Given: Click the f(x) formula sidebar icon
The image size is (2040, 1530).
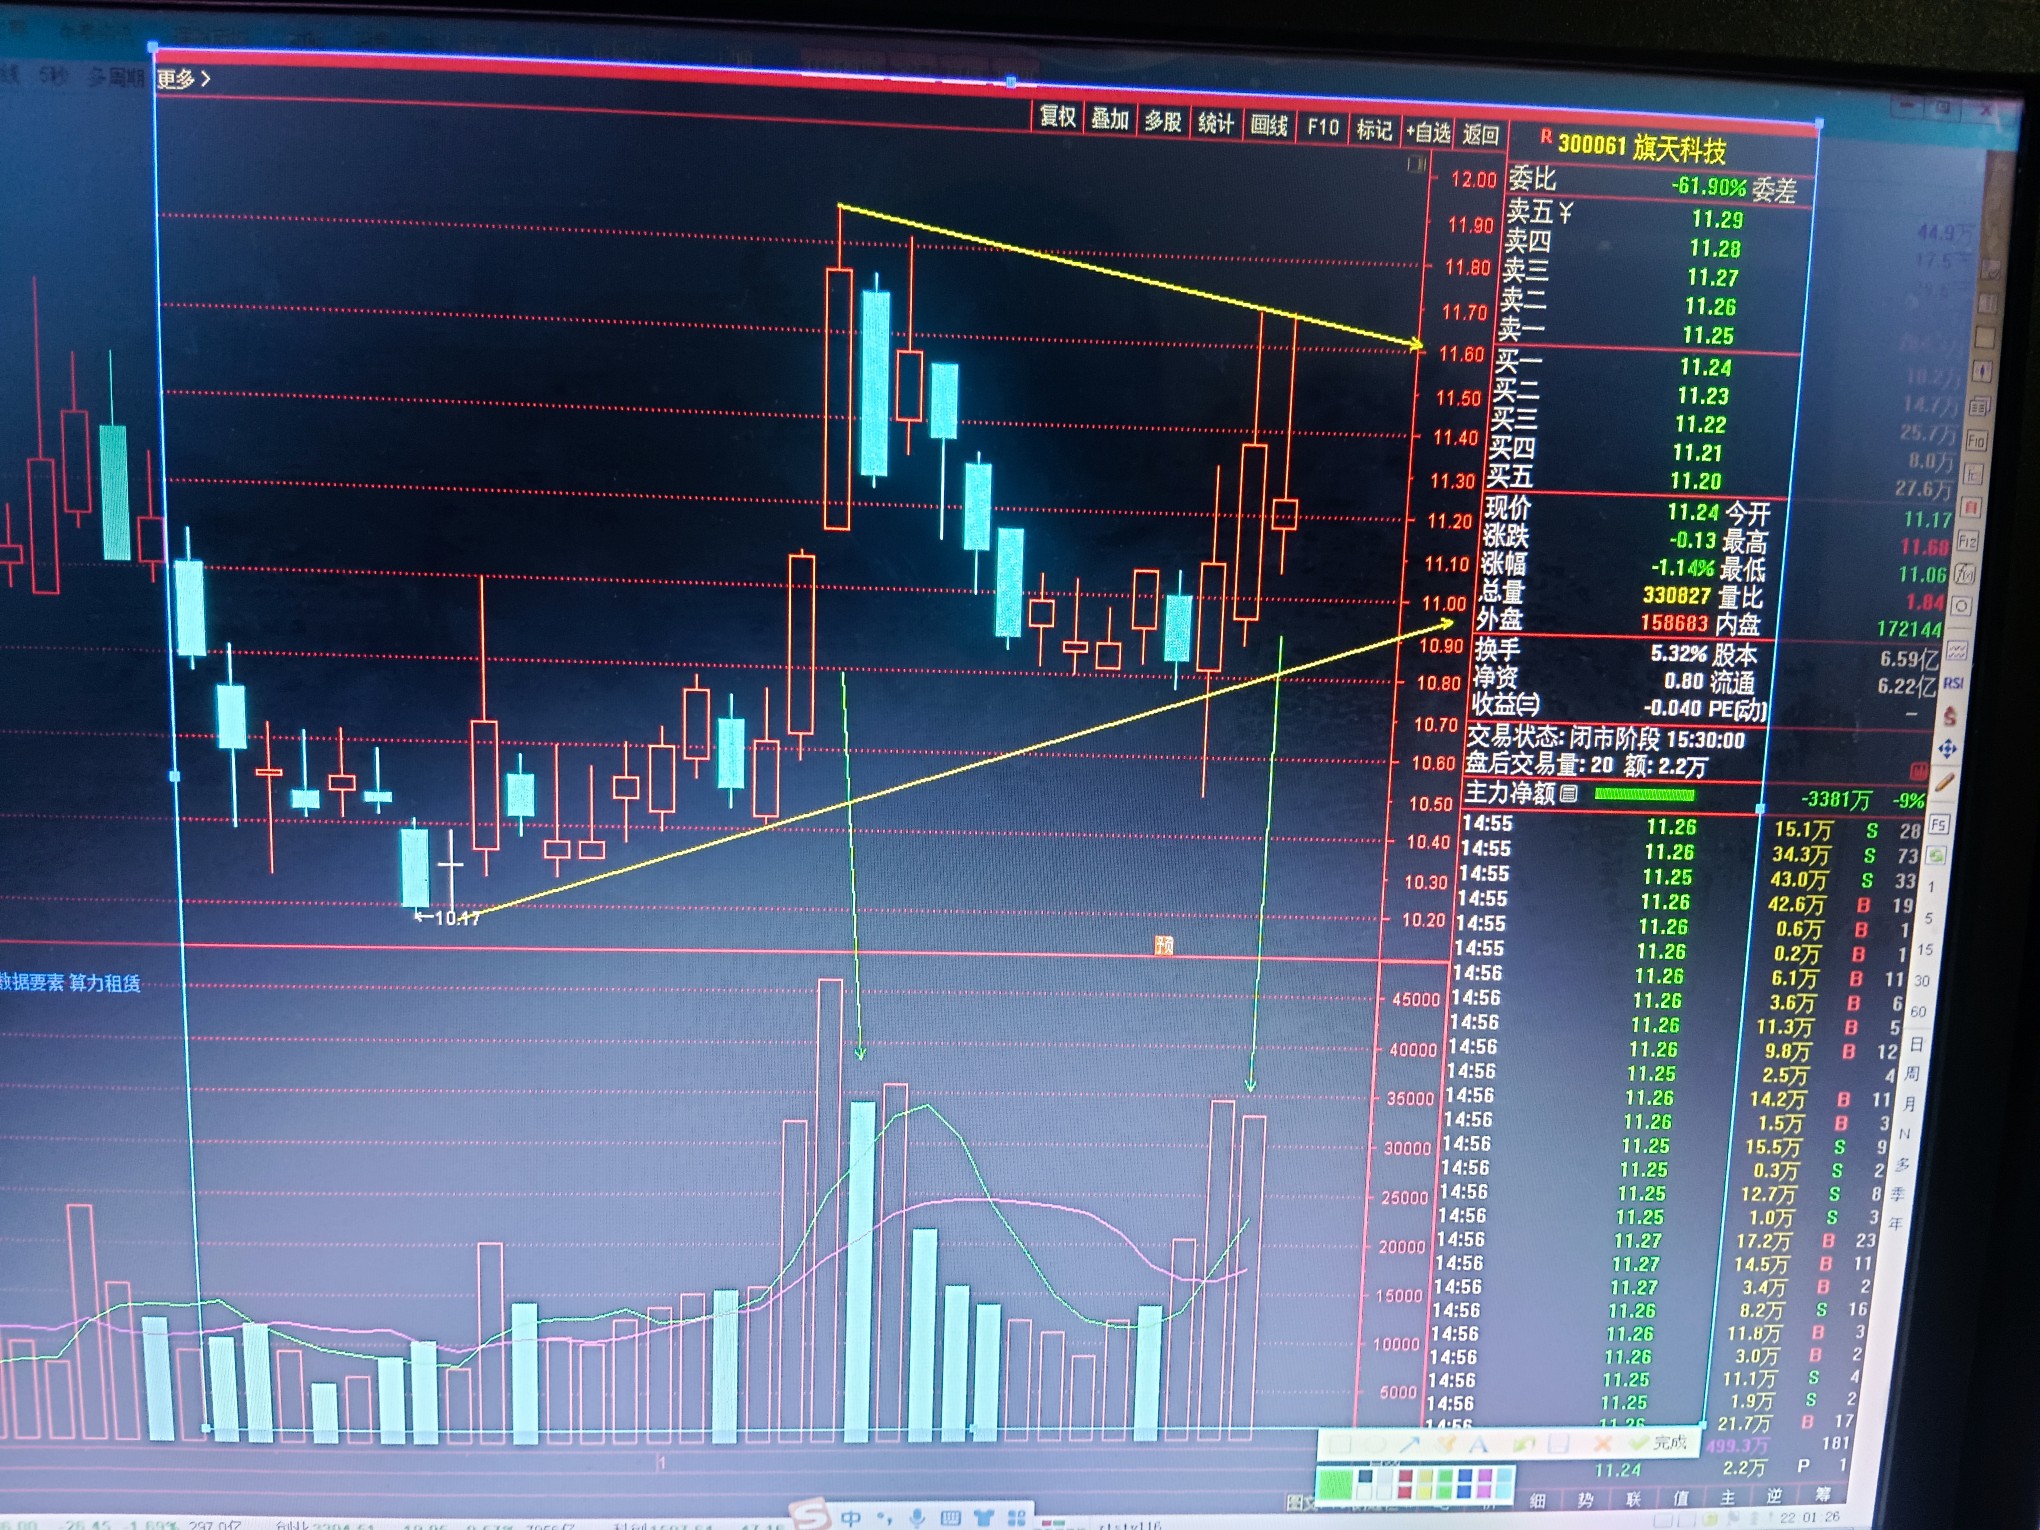Looking at the screenshot, I should 1963,574.
